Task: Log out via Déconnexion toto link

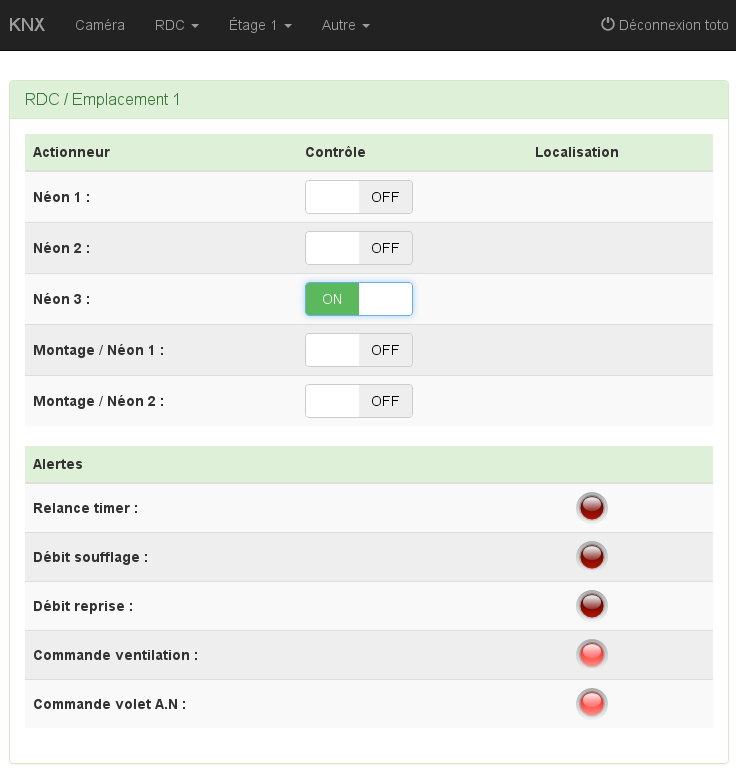Action: [x=673, y=25]
